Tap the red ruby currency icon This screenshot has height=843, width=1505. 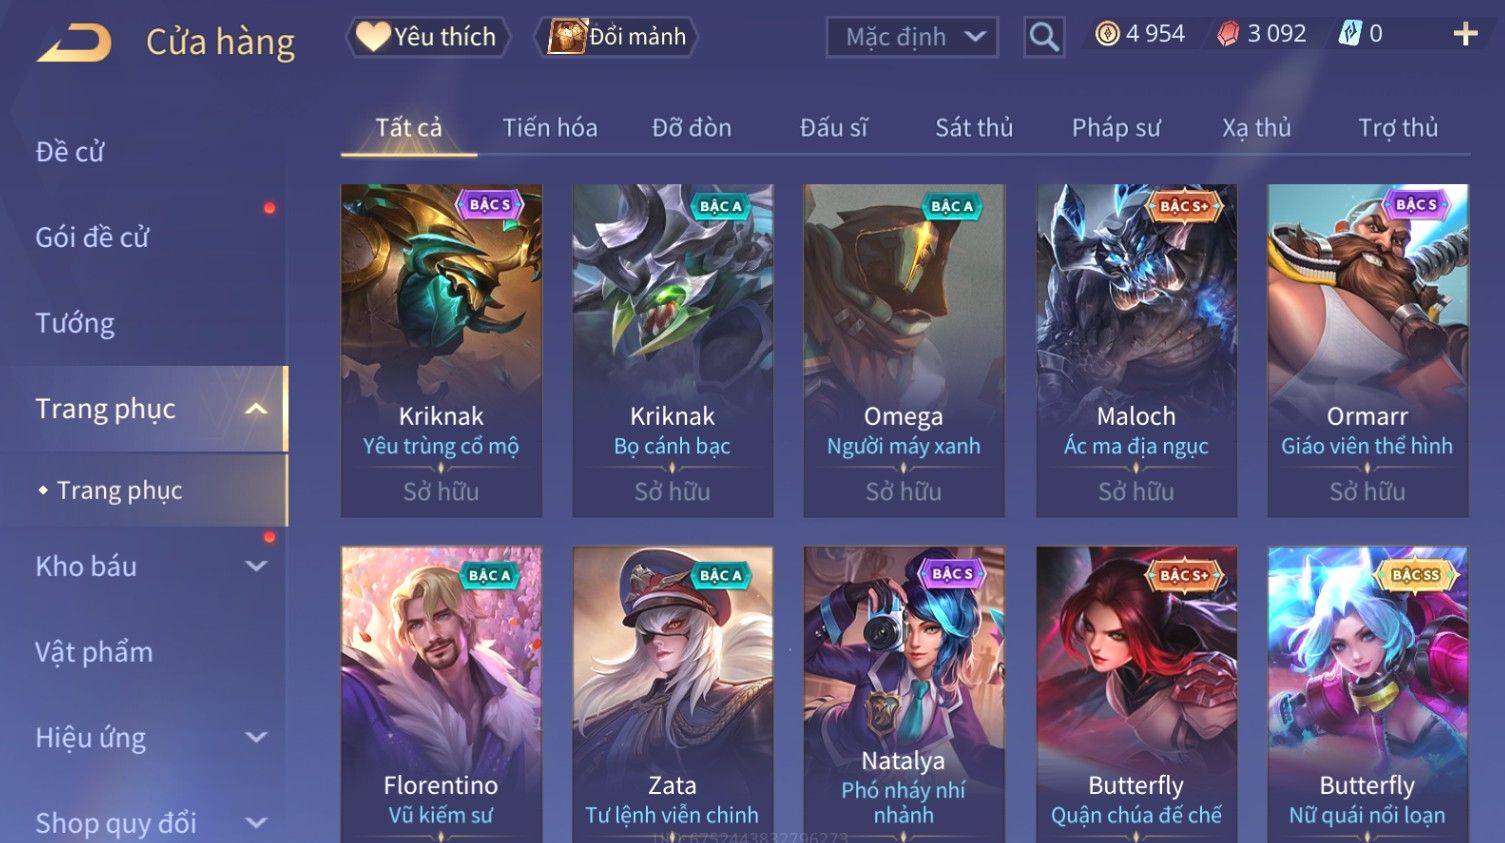point(1228,34)
